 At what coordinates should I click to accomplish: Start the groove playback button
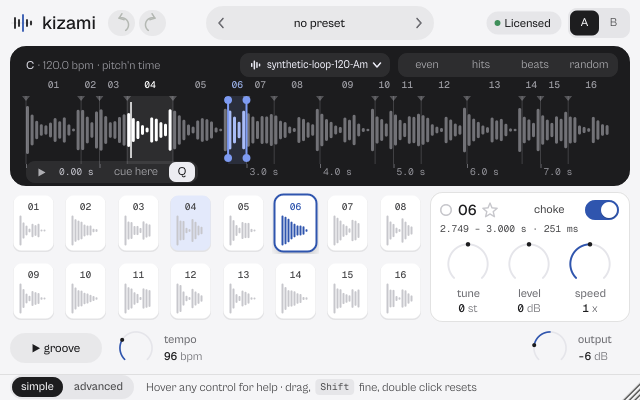56,348
